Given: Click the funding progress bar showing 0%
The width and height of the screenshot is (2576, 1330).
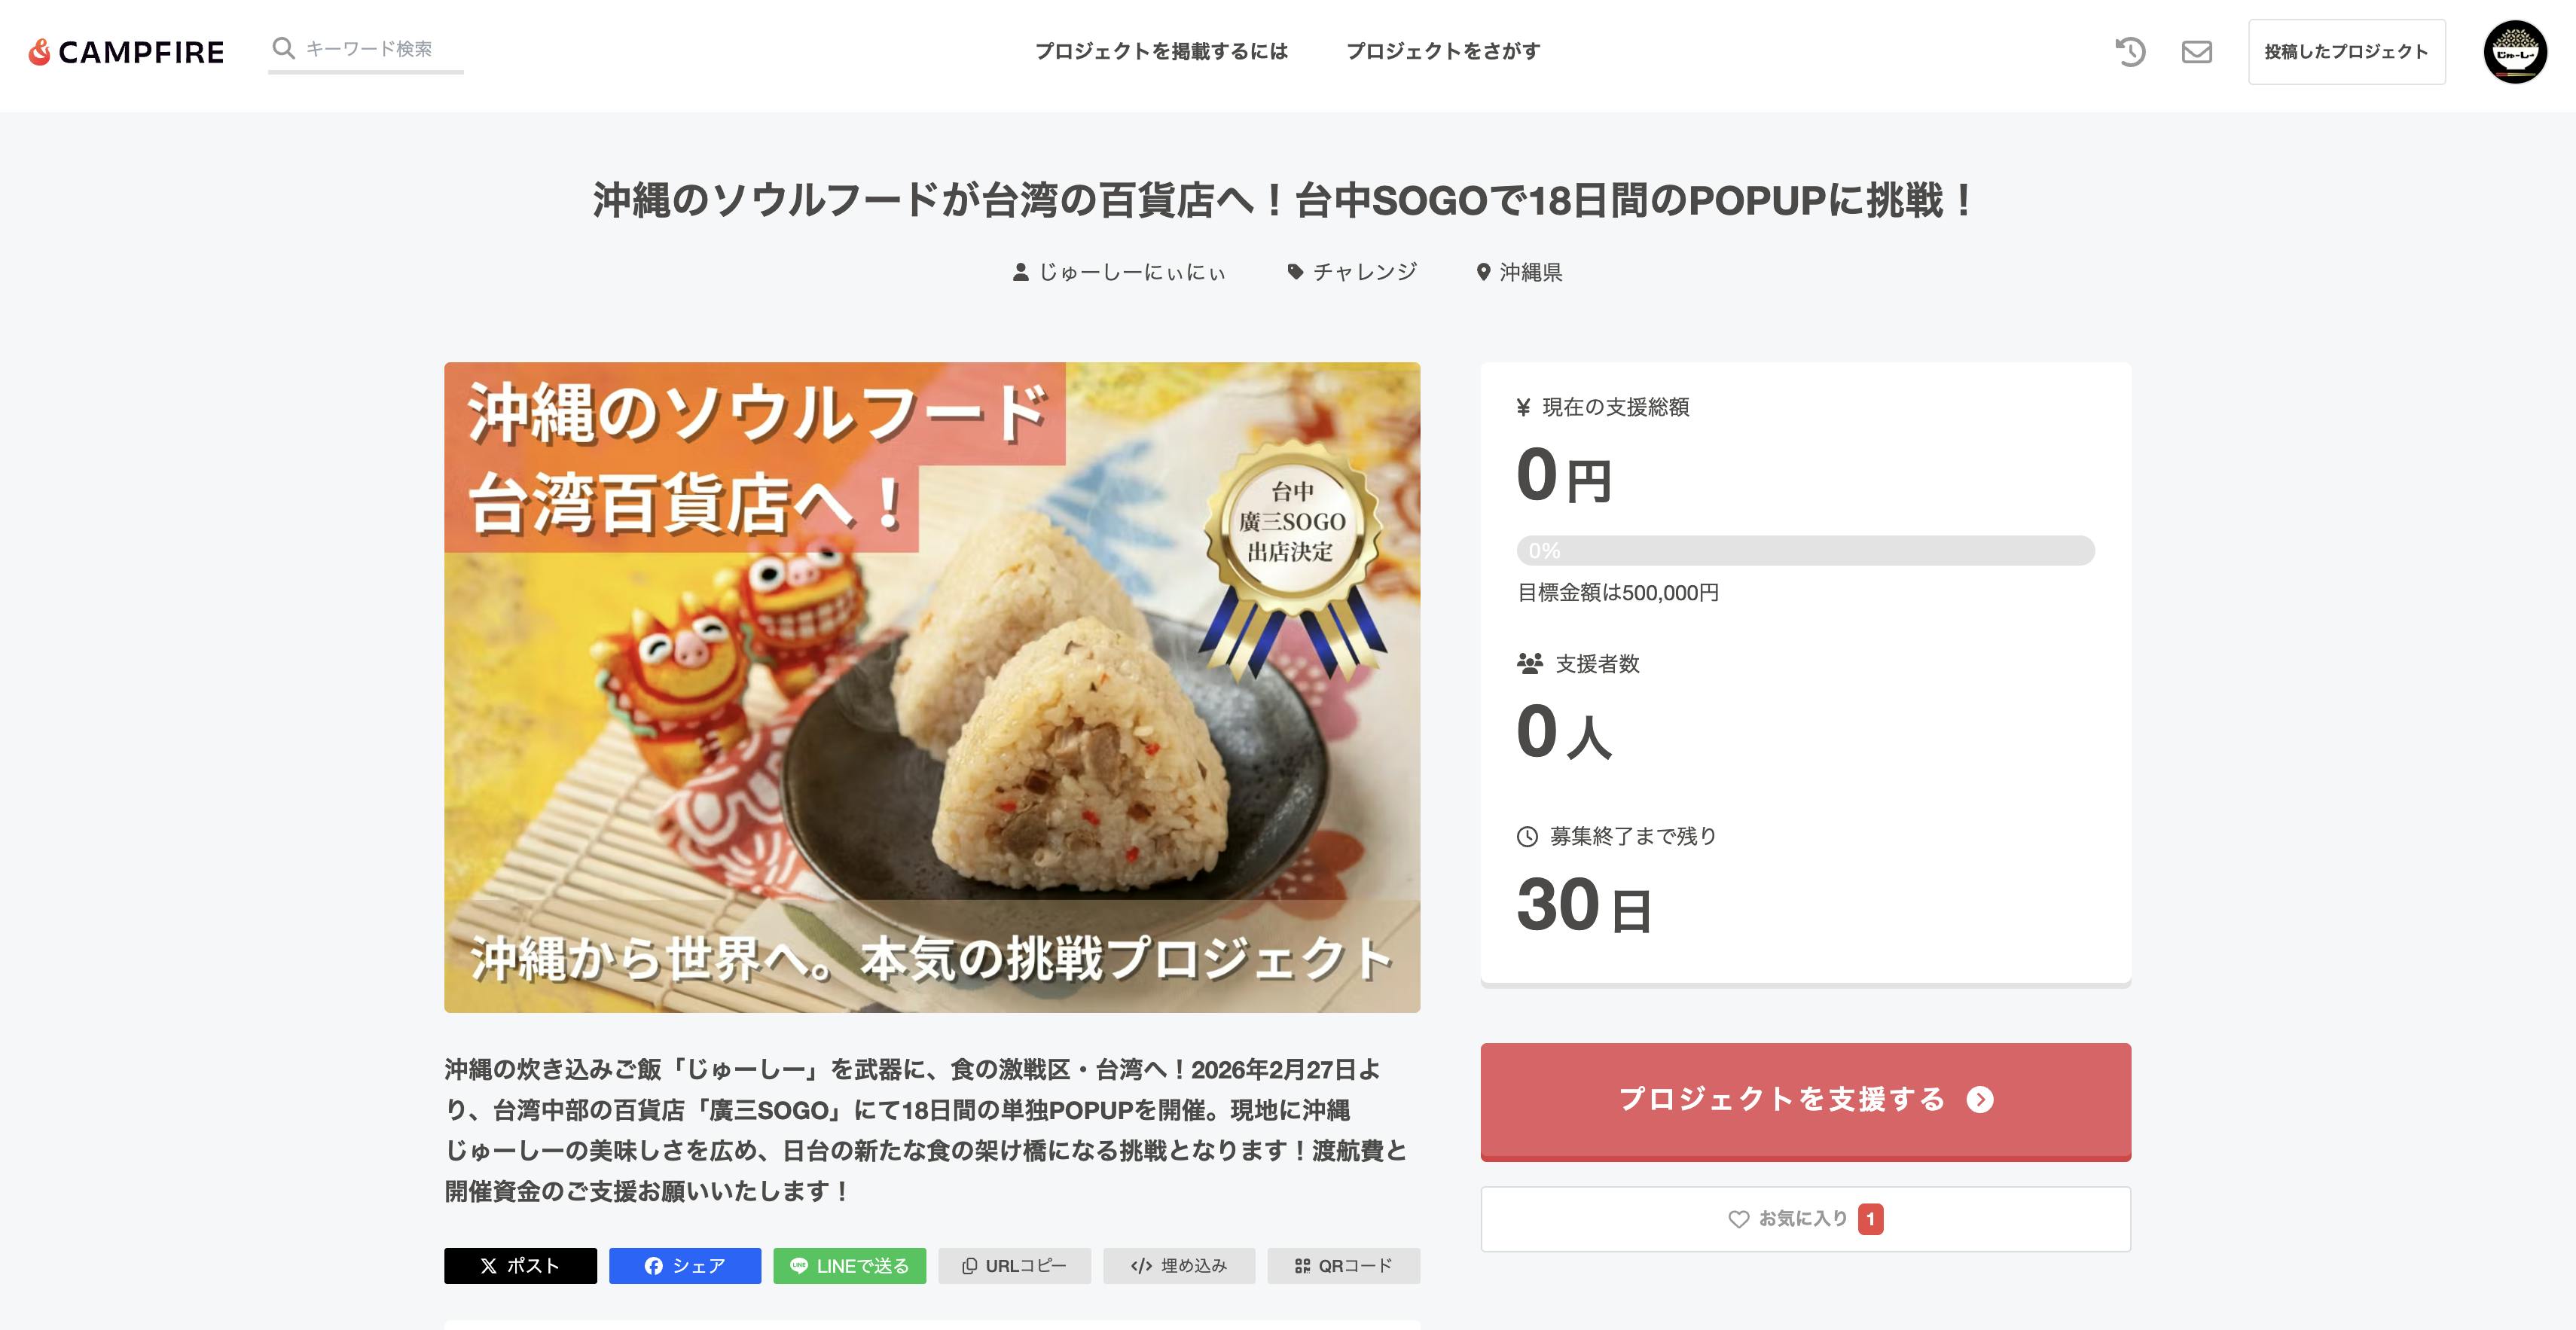Looking at the screenshot, I should 1805,551.
